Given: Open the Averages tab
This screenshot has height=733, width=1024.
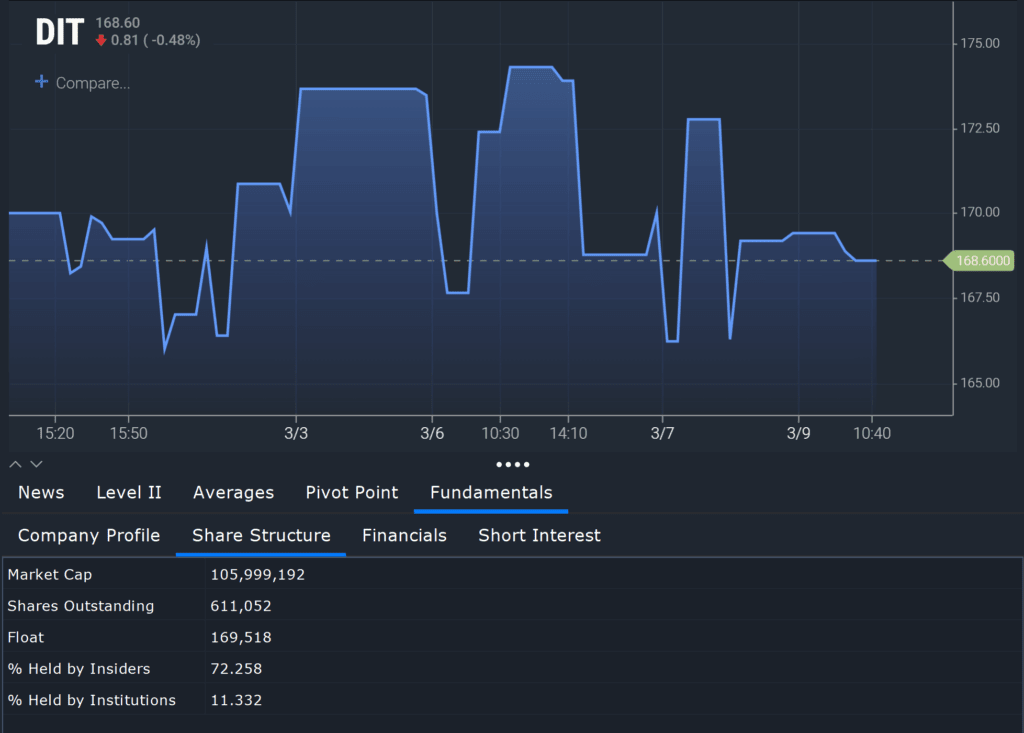Looking at the screenshot, I should click(233, 492).
